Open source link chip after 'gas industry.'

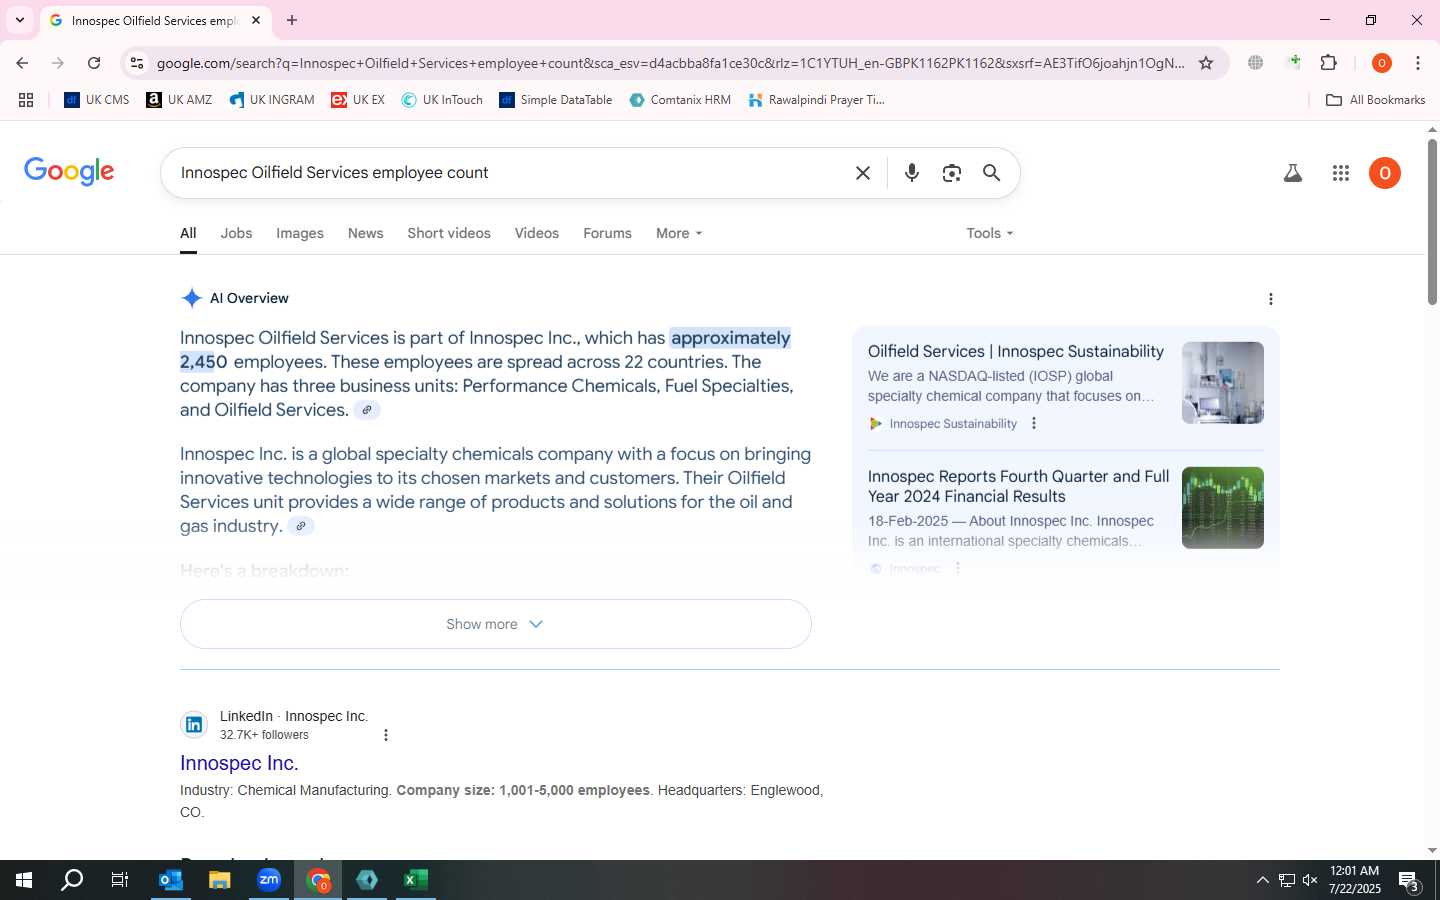point(301,526)
